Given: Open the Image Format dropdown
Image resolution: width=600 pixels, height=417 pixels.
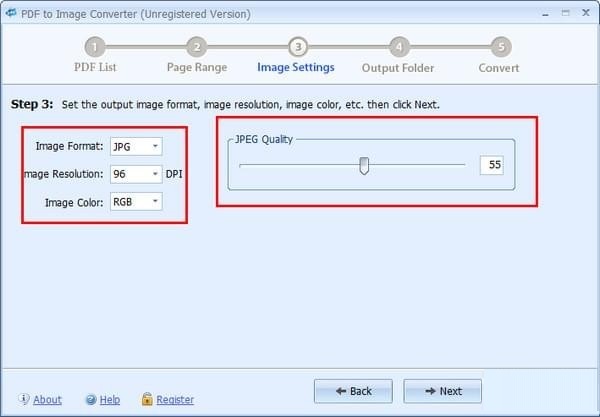Looking at the screenshot, I should pyautogui.click(x=136, y=147).
